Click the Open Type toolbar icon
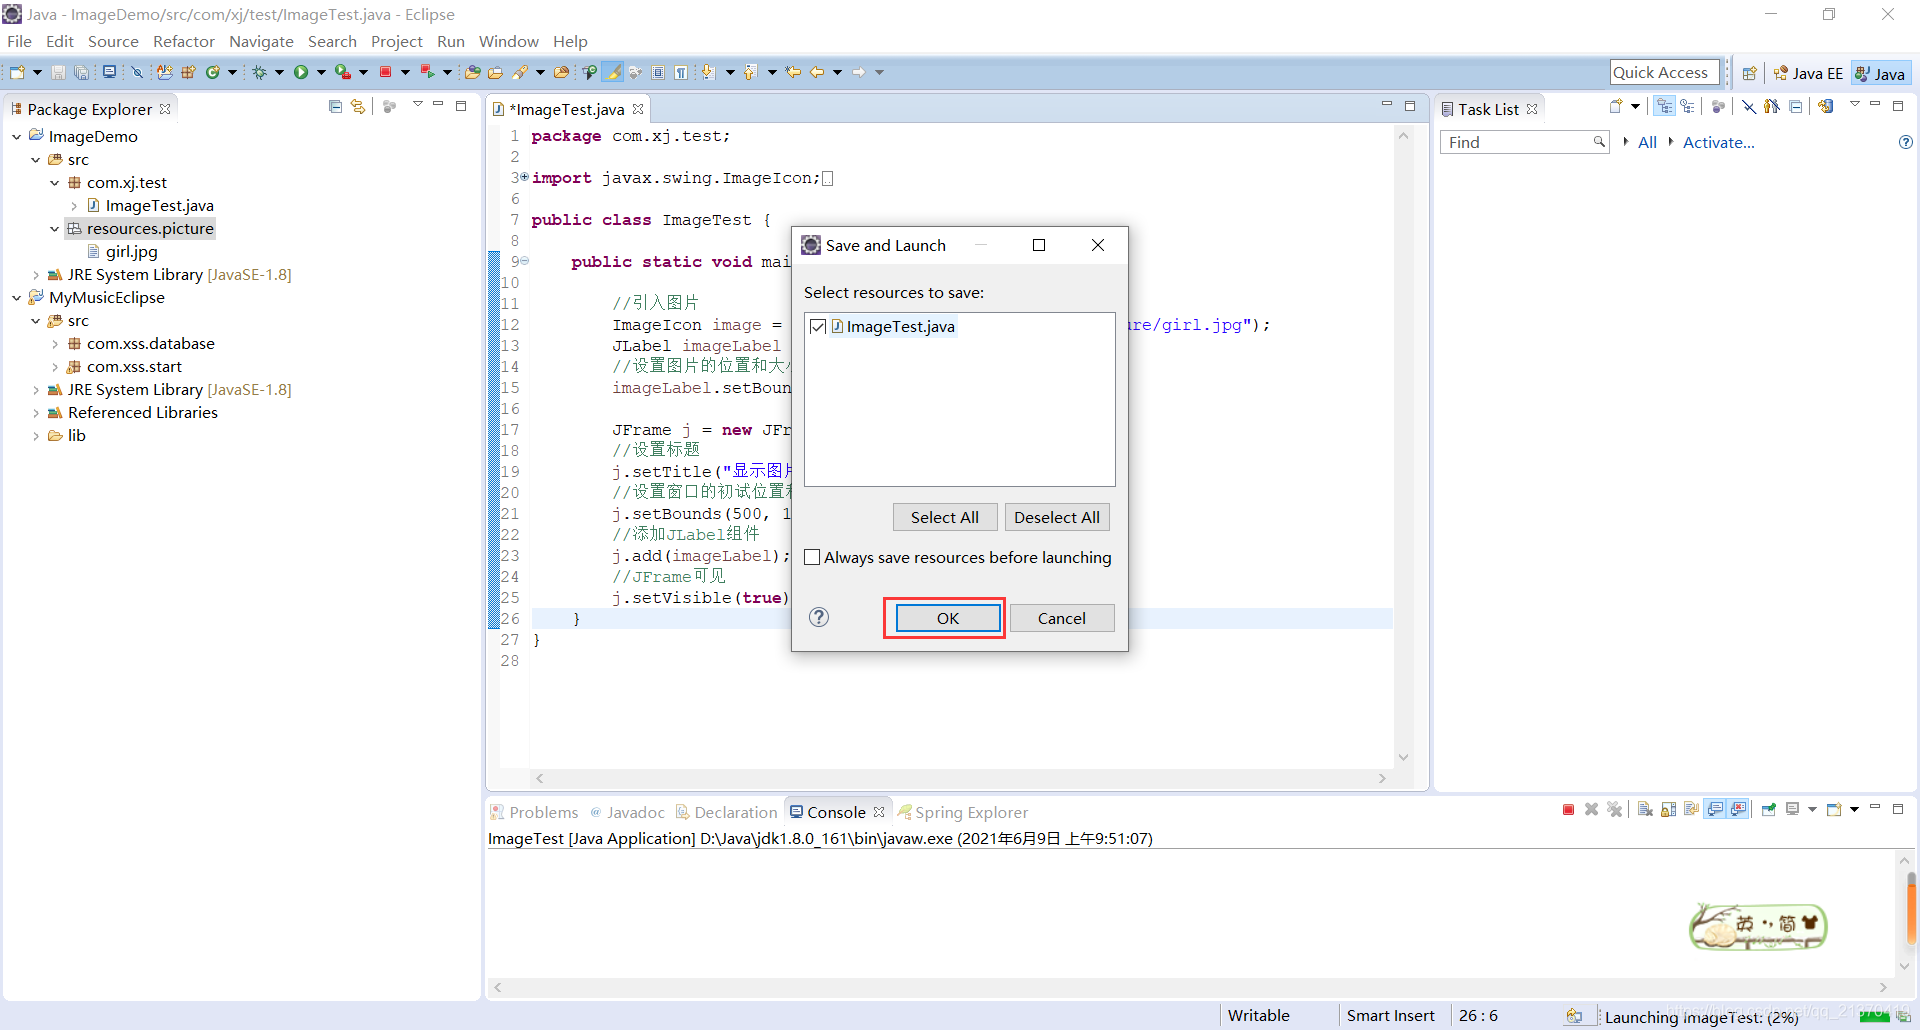The width and height of the screenshot is (1920, 1030). click(x=473, y=72)
